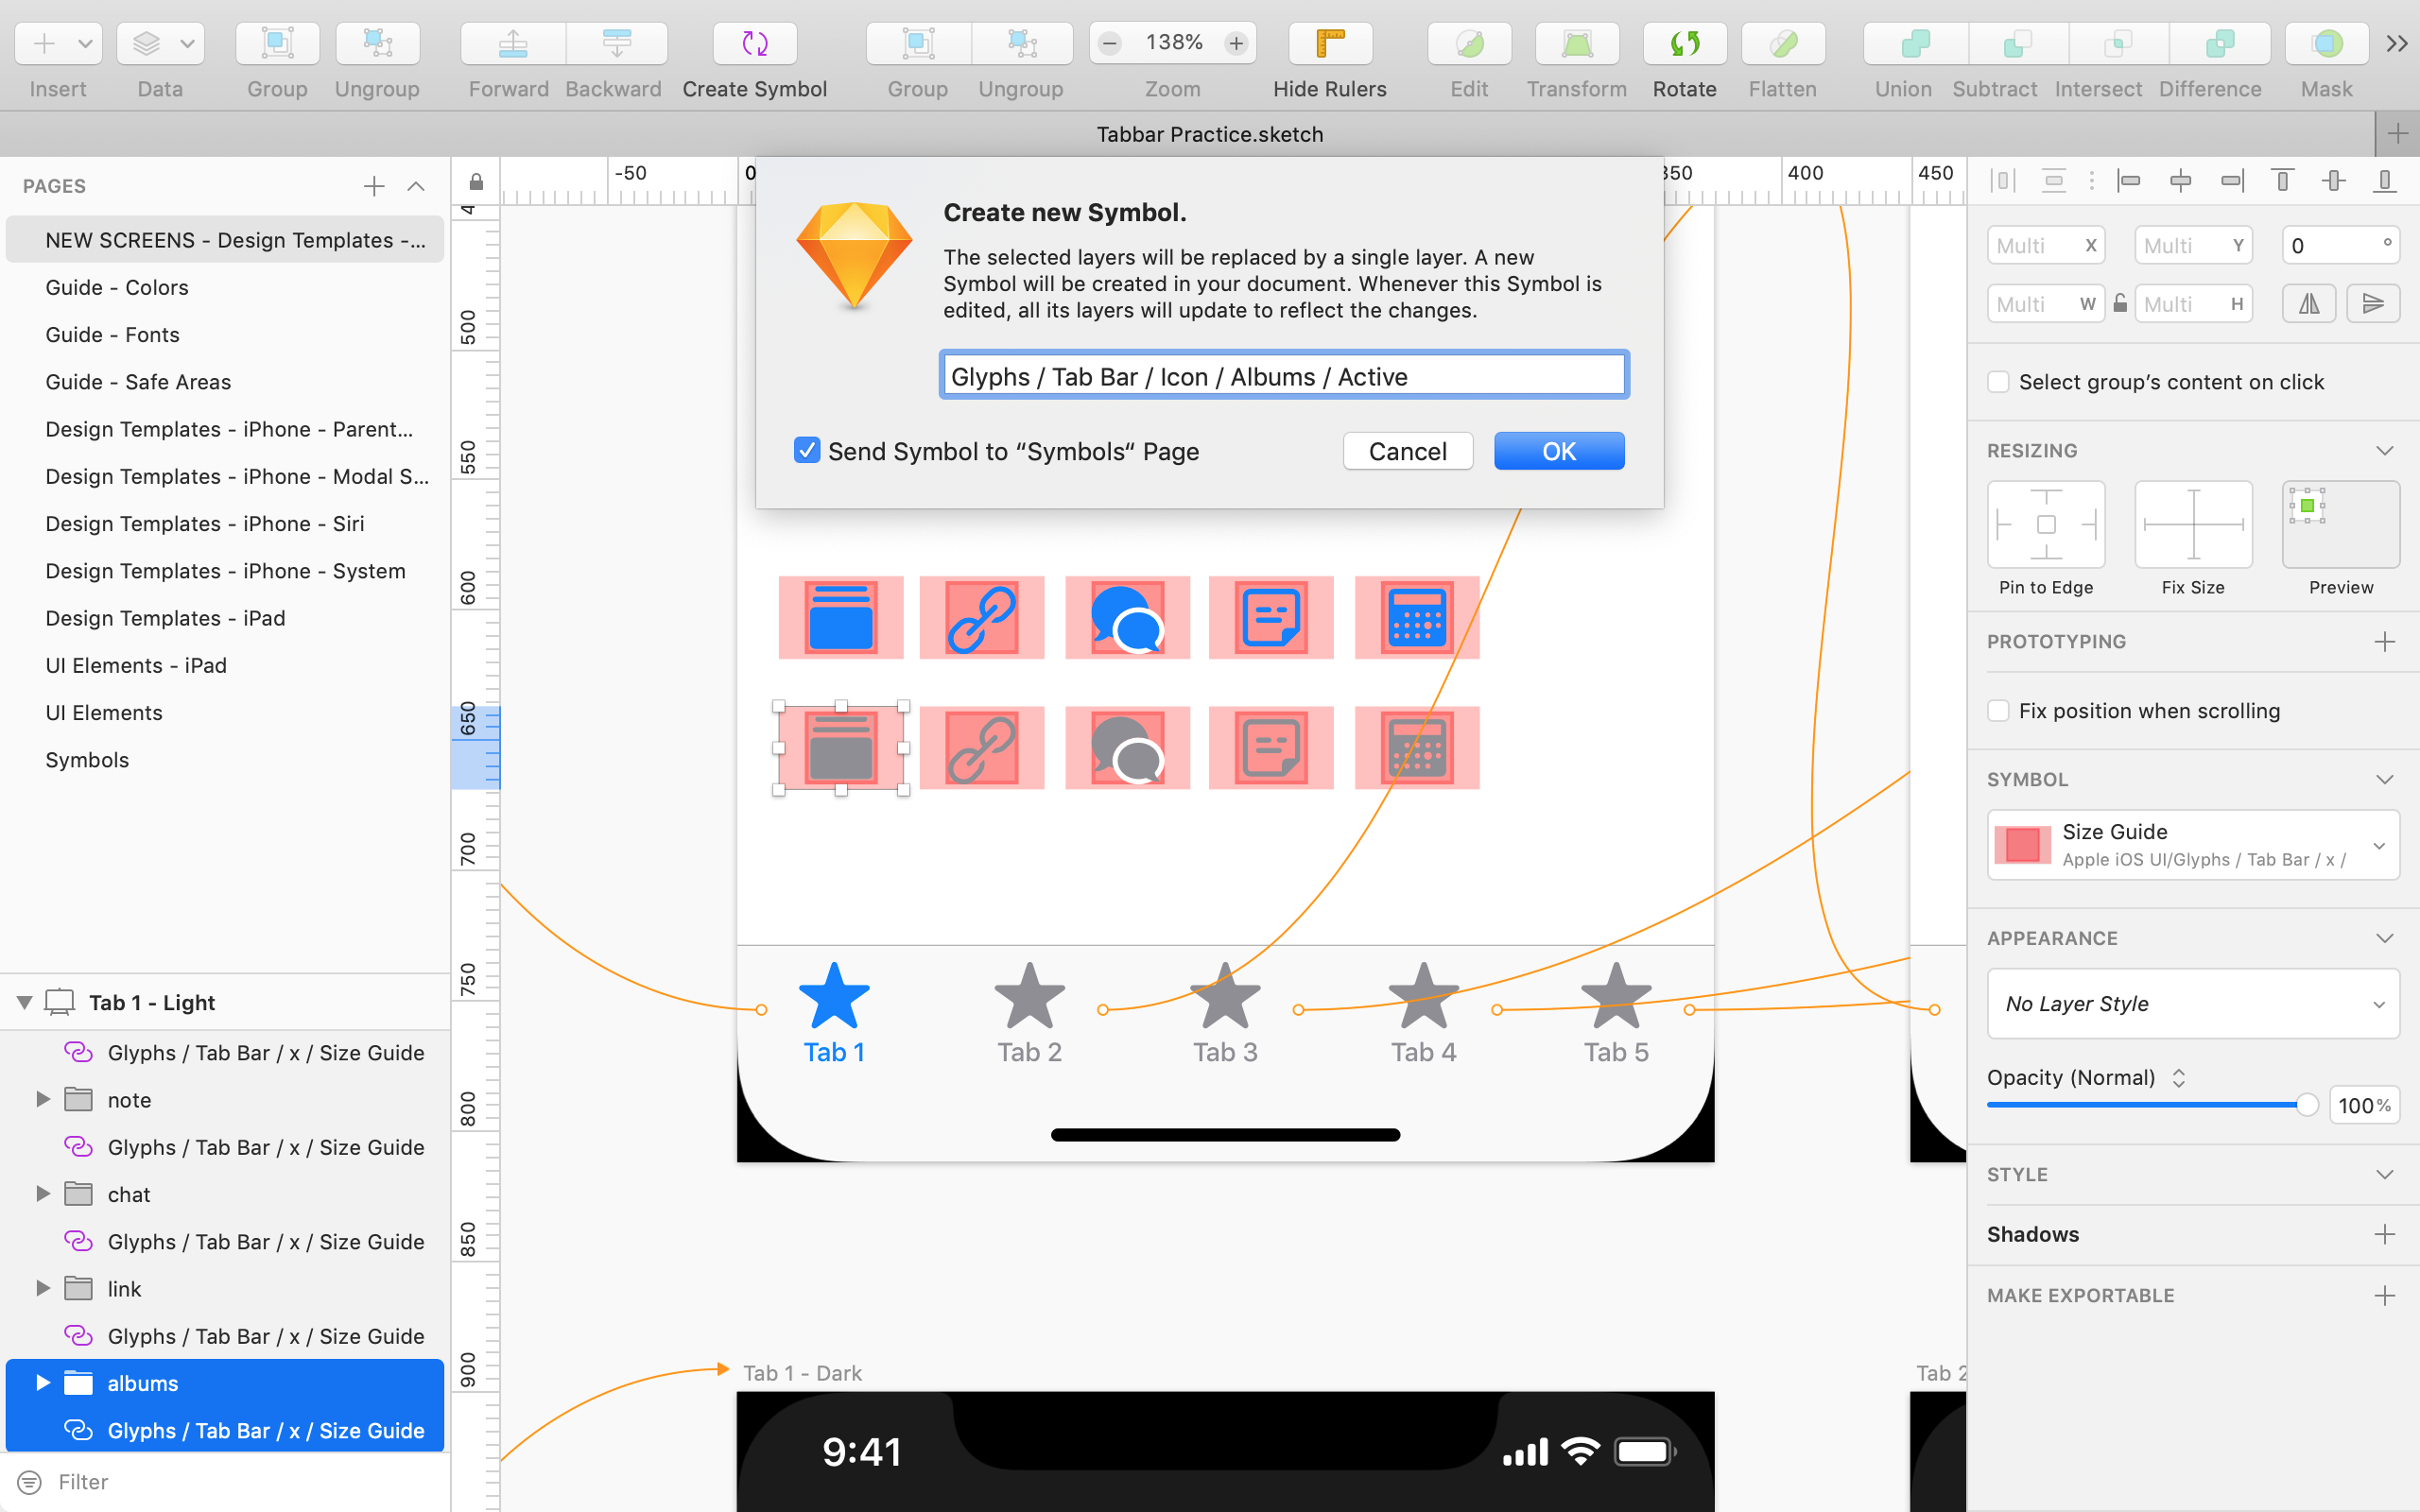
Task: Click inside the symbol name field
Action: pos(1282,375)
